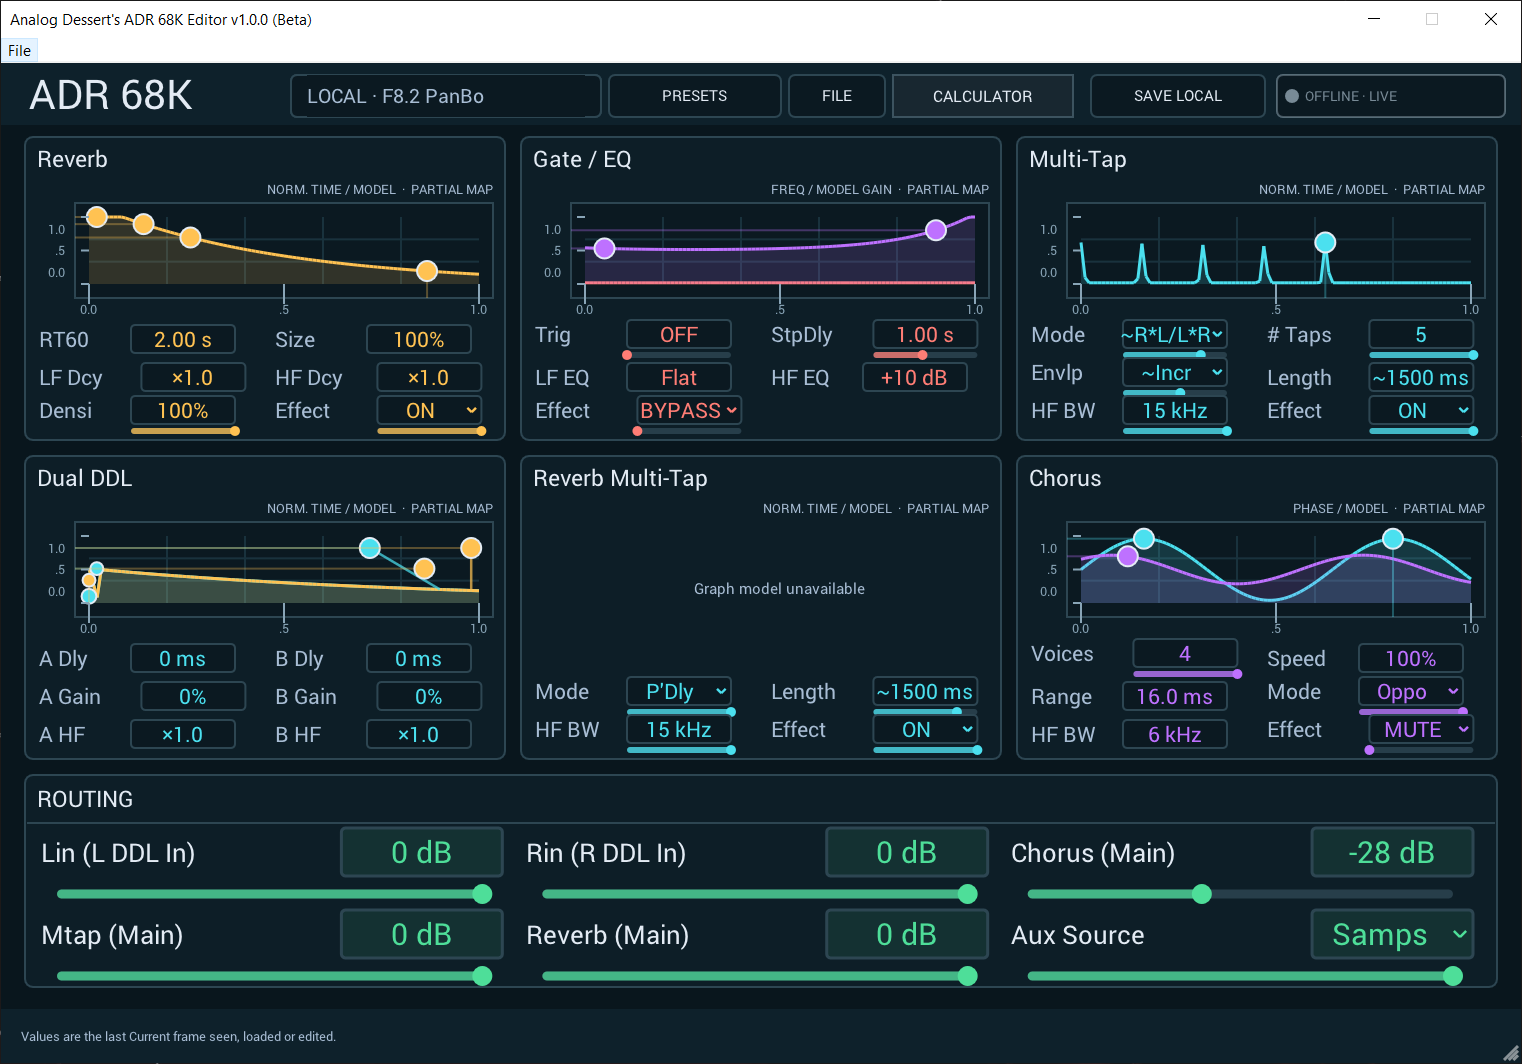Open the Reverb Effect ON dropdown
The width and height of the screenshot is (1522, 1064).
(x=431, y=411)
